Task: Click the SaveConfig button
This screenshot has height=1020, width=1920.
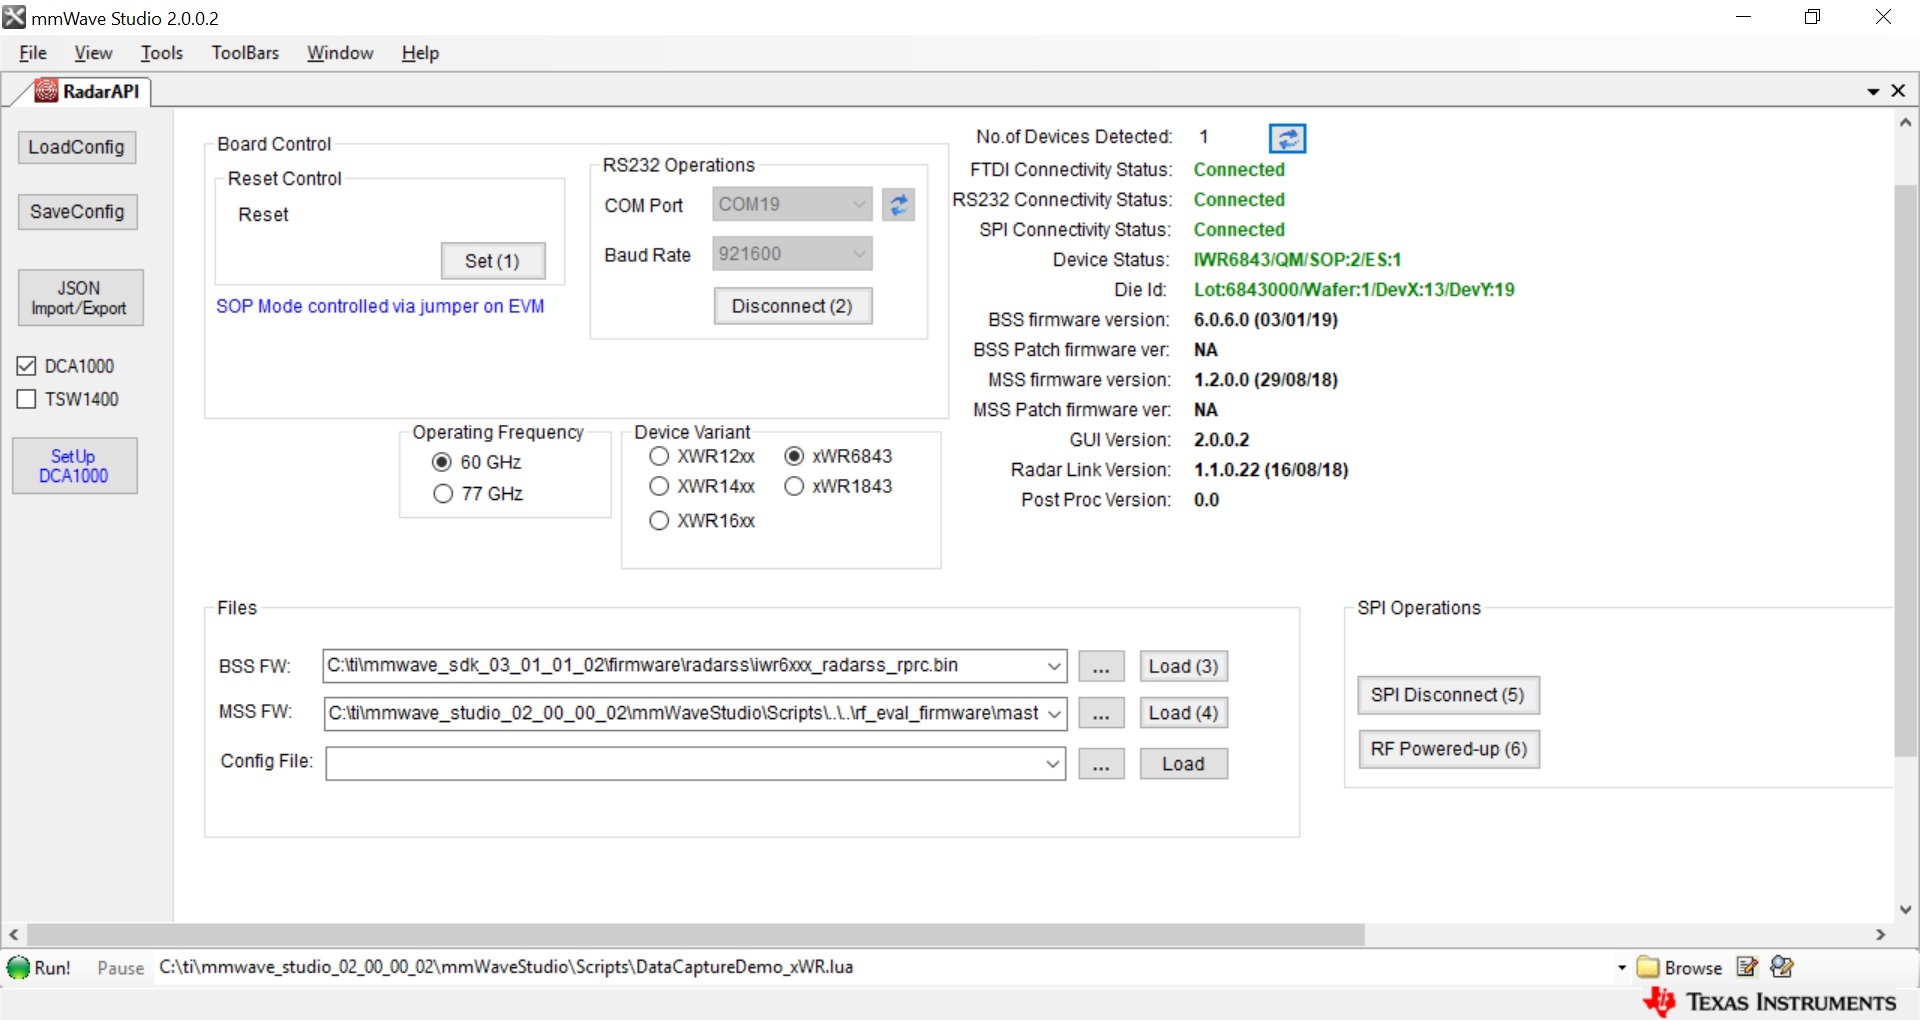Action: [77, 212]
